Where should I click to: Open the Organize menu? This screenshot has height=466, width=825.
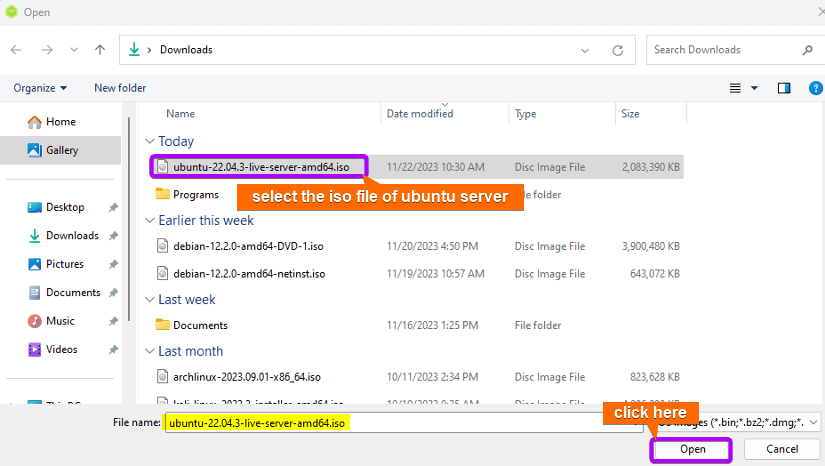pos(40,88)
